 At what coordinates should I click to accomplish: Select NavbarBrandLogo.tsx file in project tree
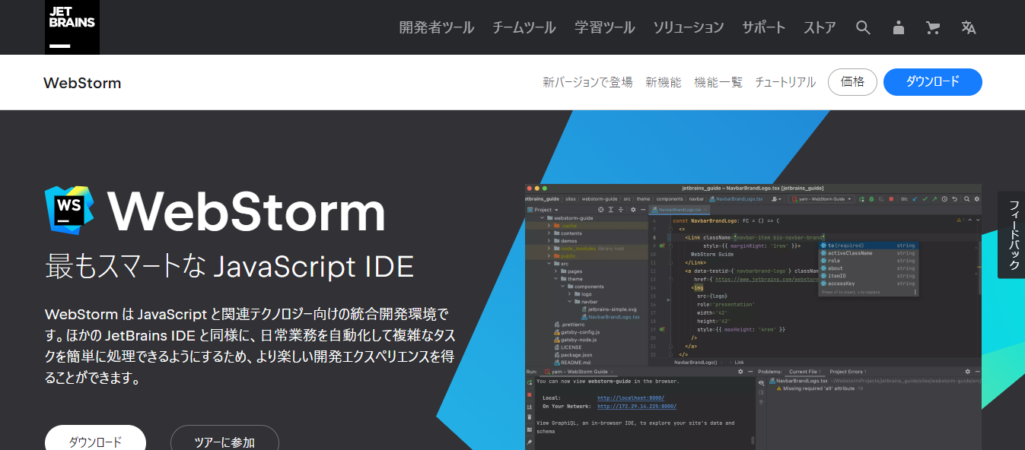pyautogui.click(x=609, y=317)
